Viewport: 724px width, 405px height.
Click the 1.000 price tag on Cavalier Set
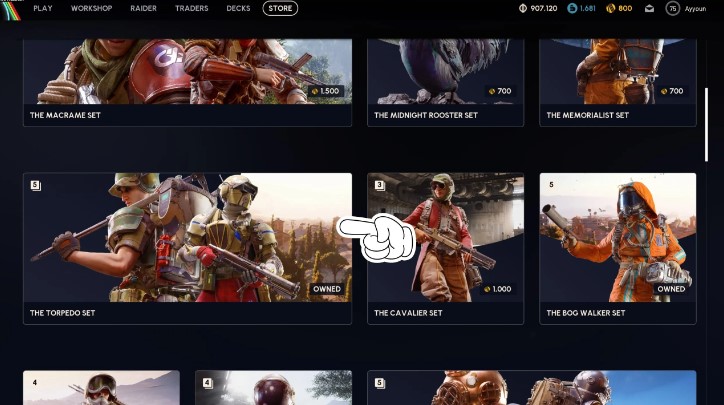pos(498,289)
